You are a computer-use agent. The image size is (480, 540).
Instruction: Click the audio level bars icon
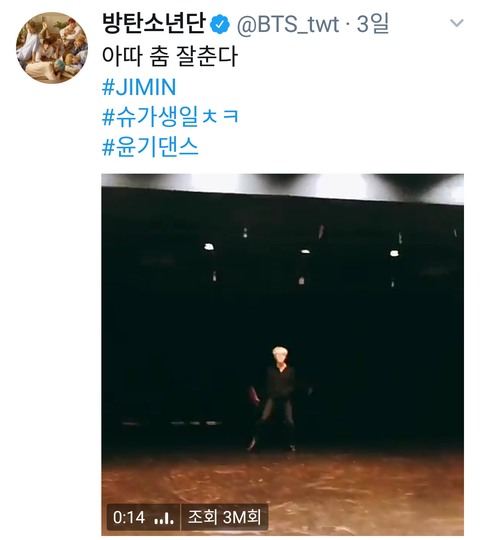pos(164,518)
